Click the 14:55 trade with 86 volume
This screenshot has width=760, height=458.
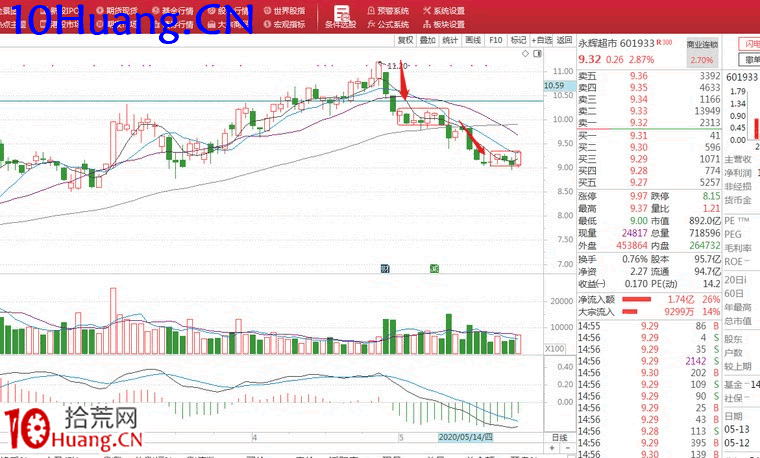(649, 326)
